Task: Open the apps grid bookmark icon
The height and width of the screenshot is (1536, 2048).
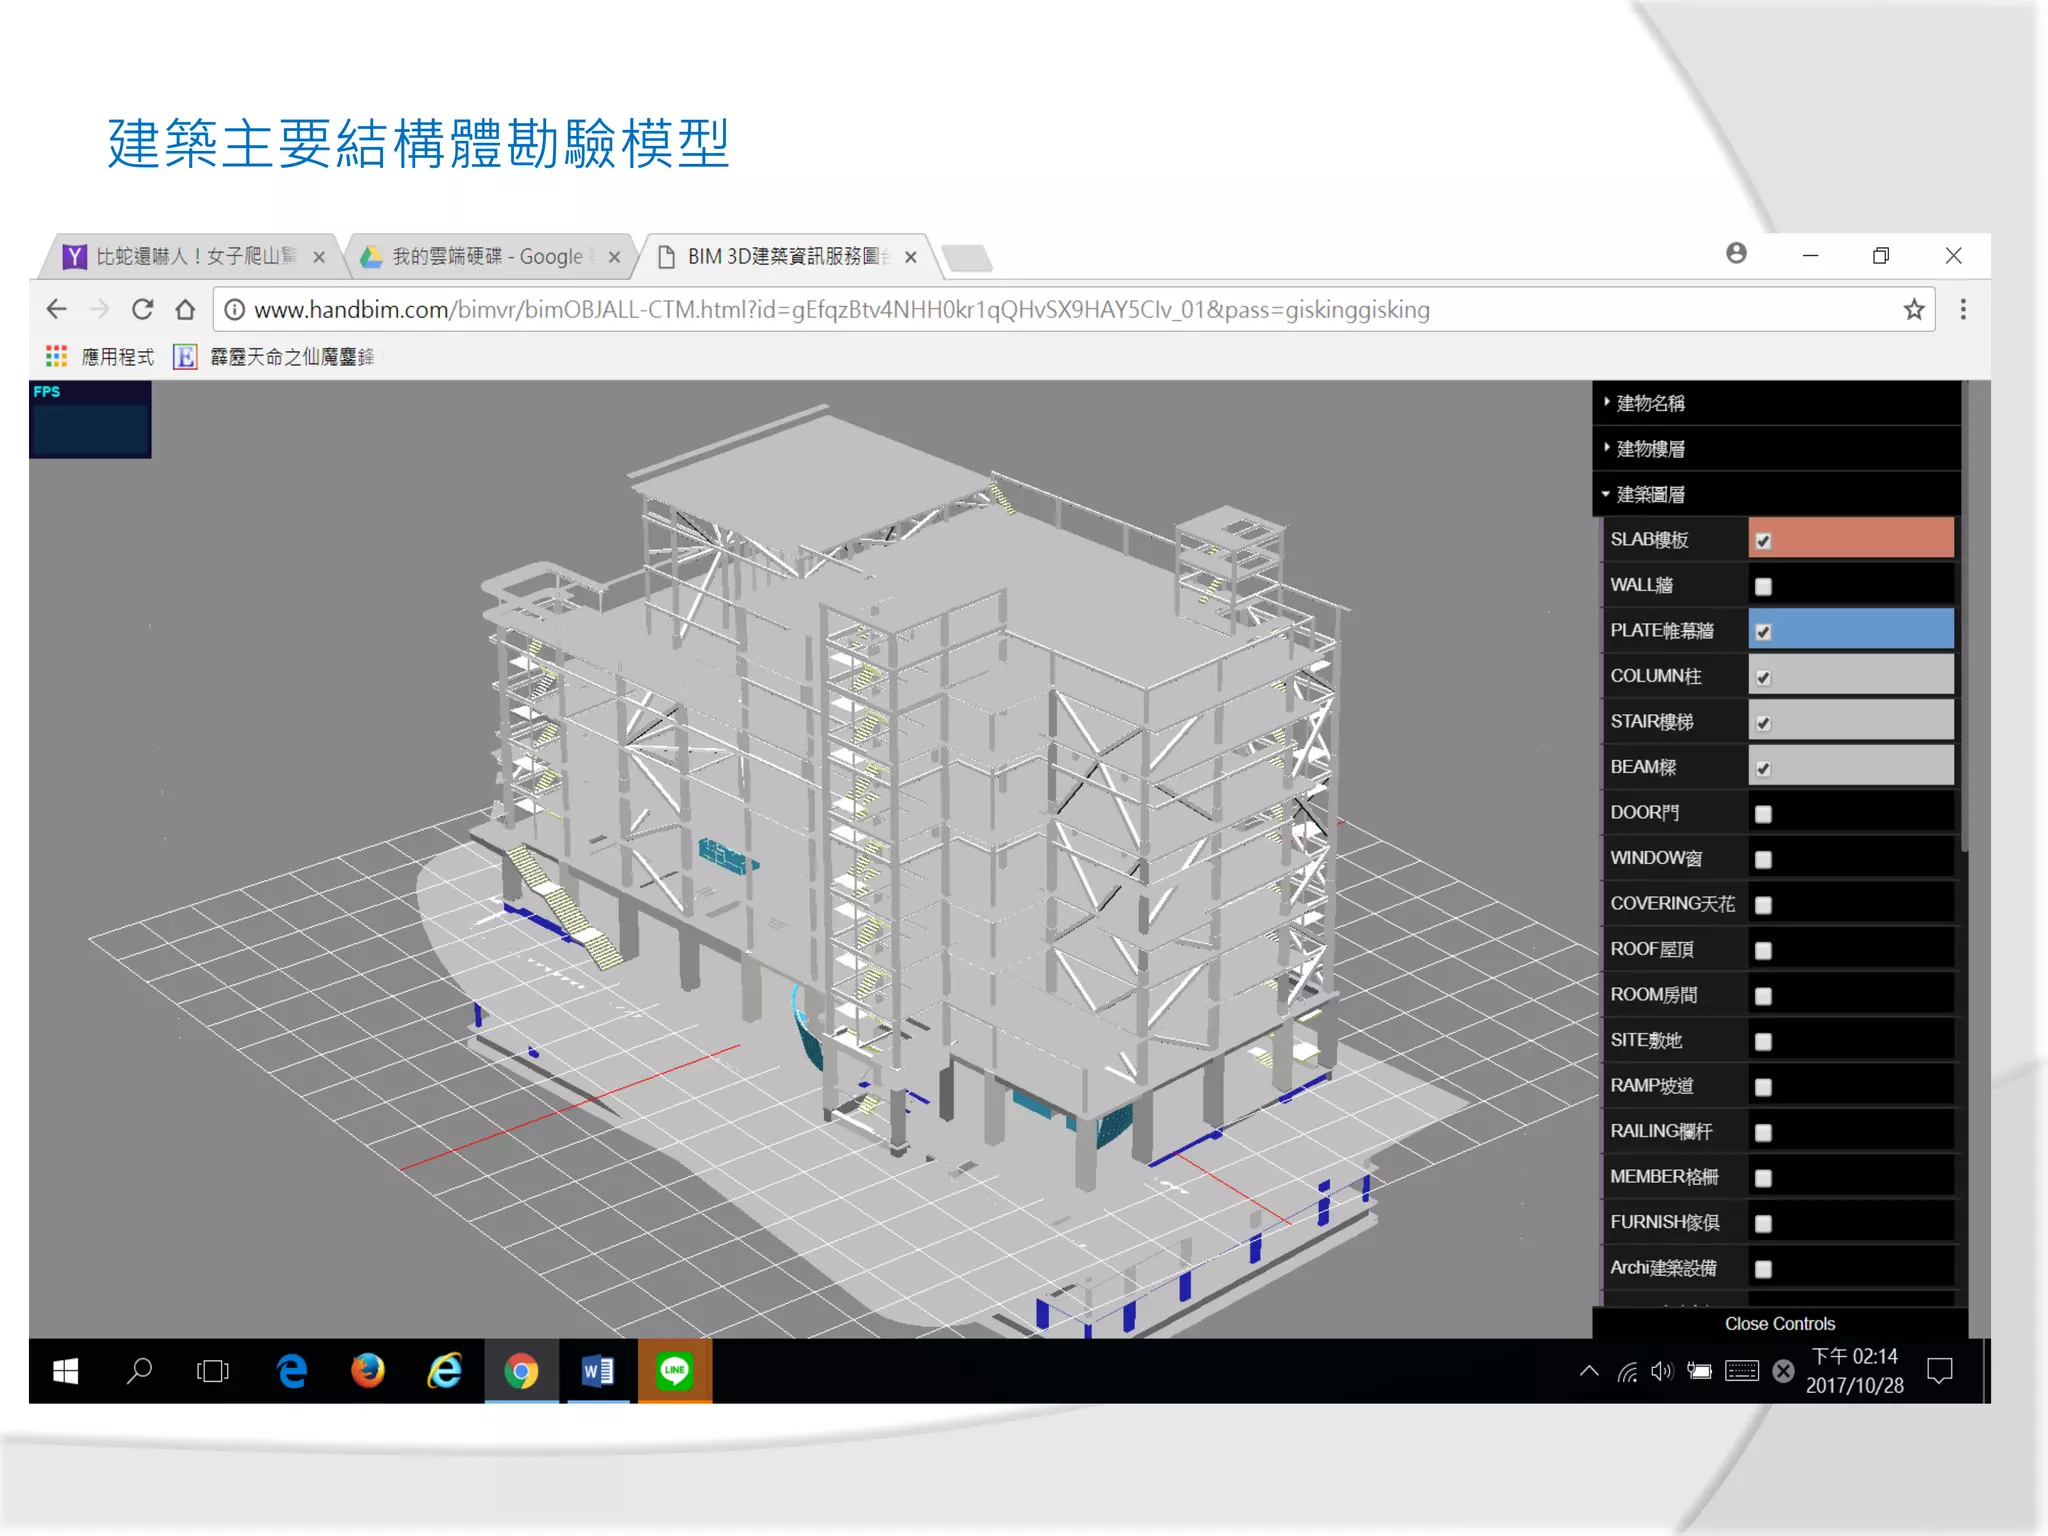Action: click(x=56, y=356)
